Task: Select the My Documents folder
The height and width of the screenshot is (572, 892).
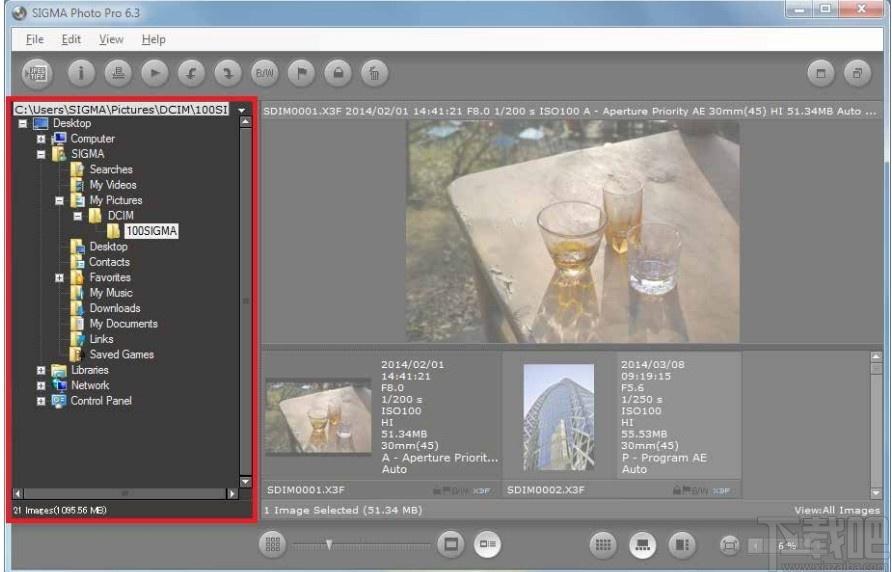Action: click(x=123, y=324)
